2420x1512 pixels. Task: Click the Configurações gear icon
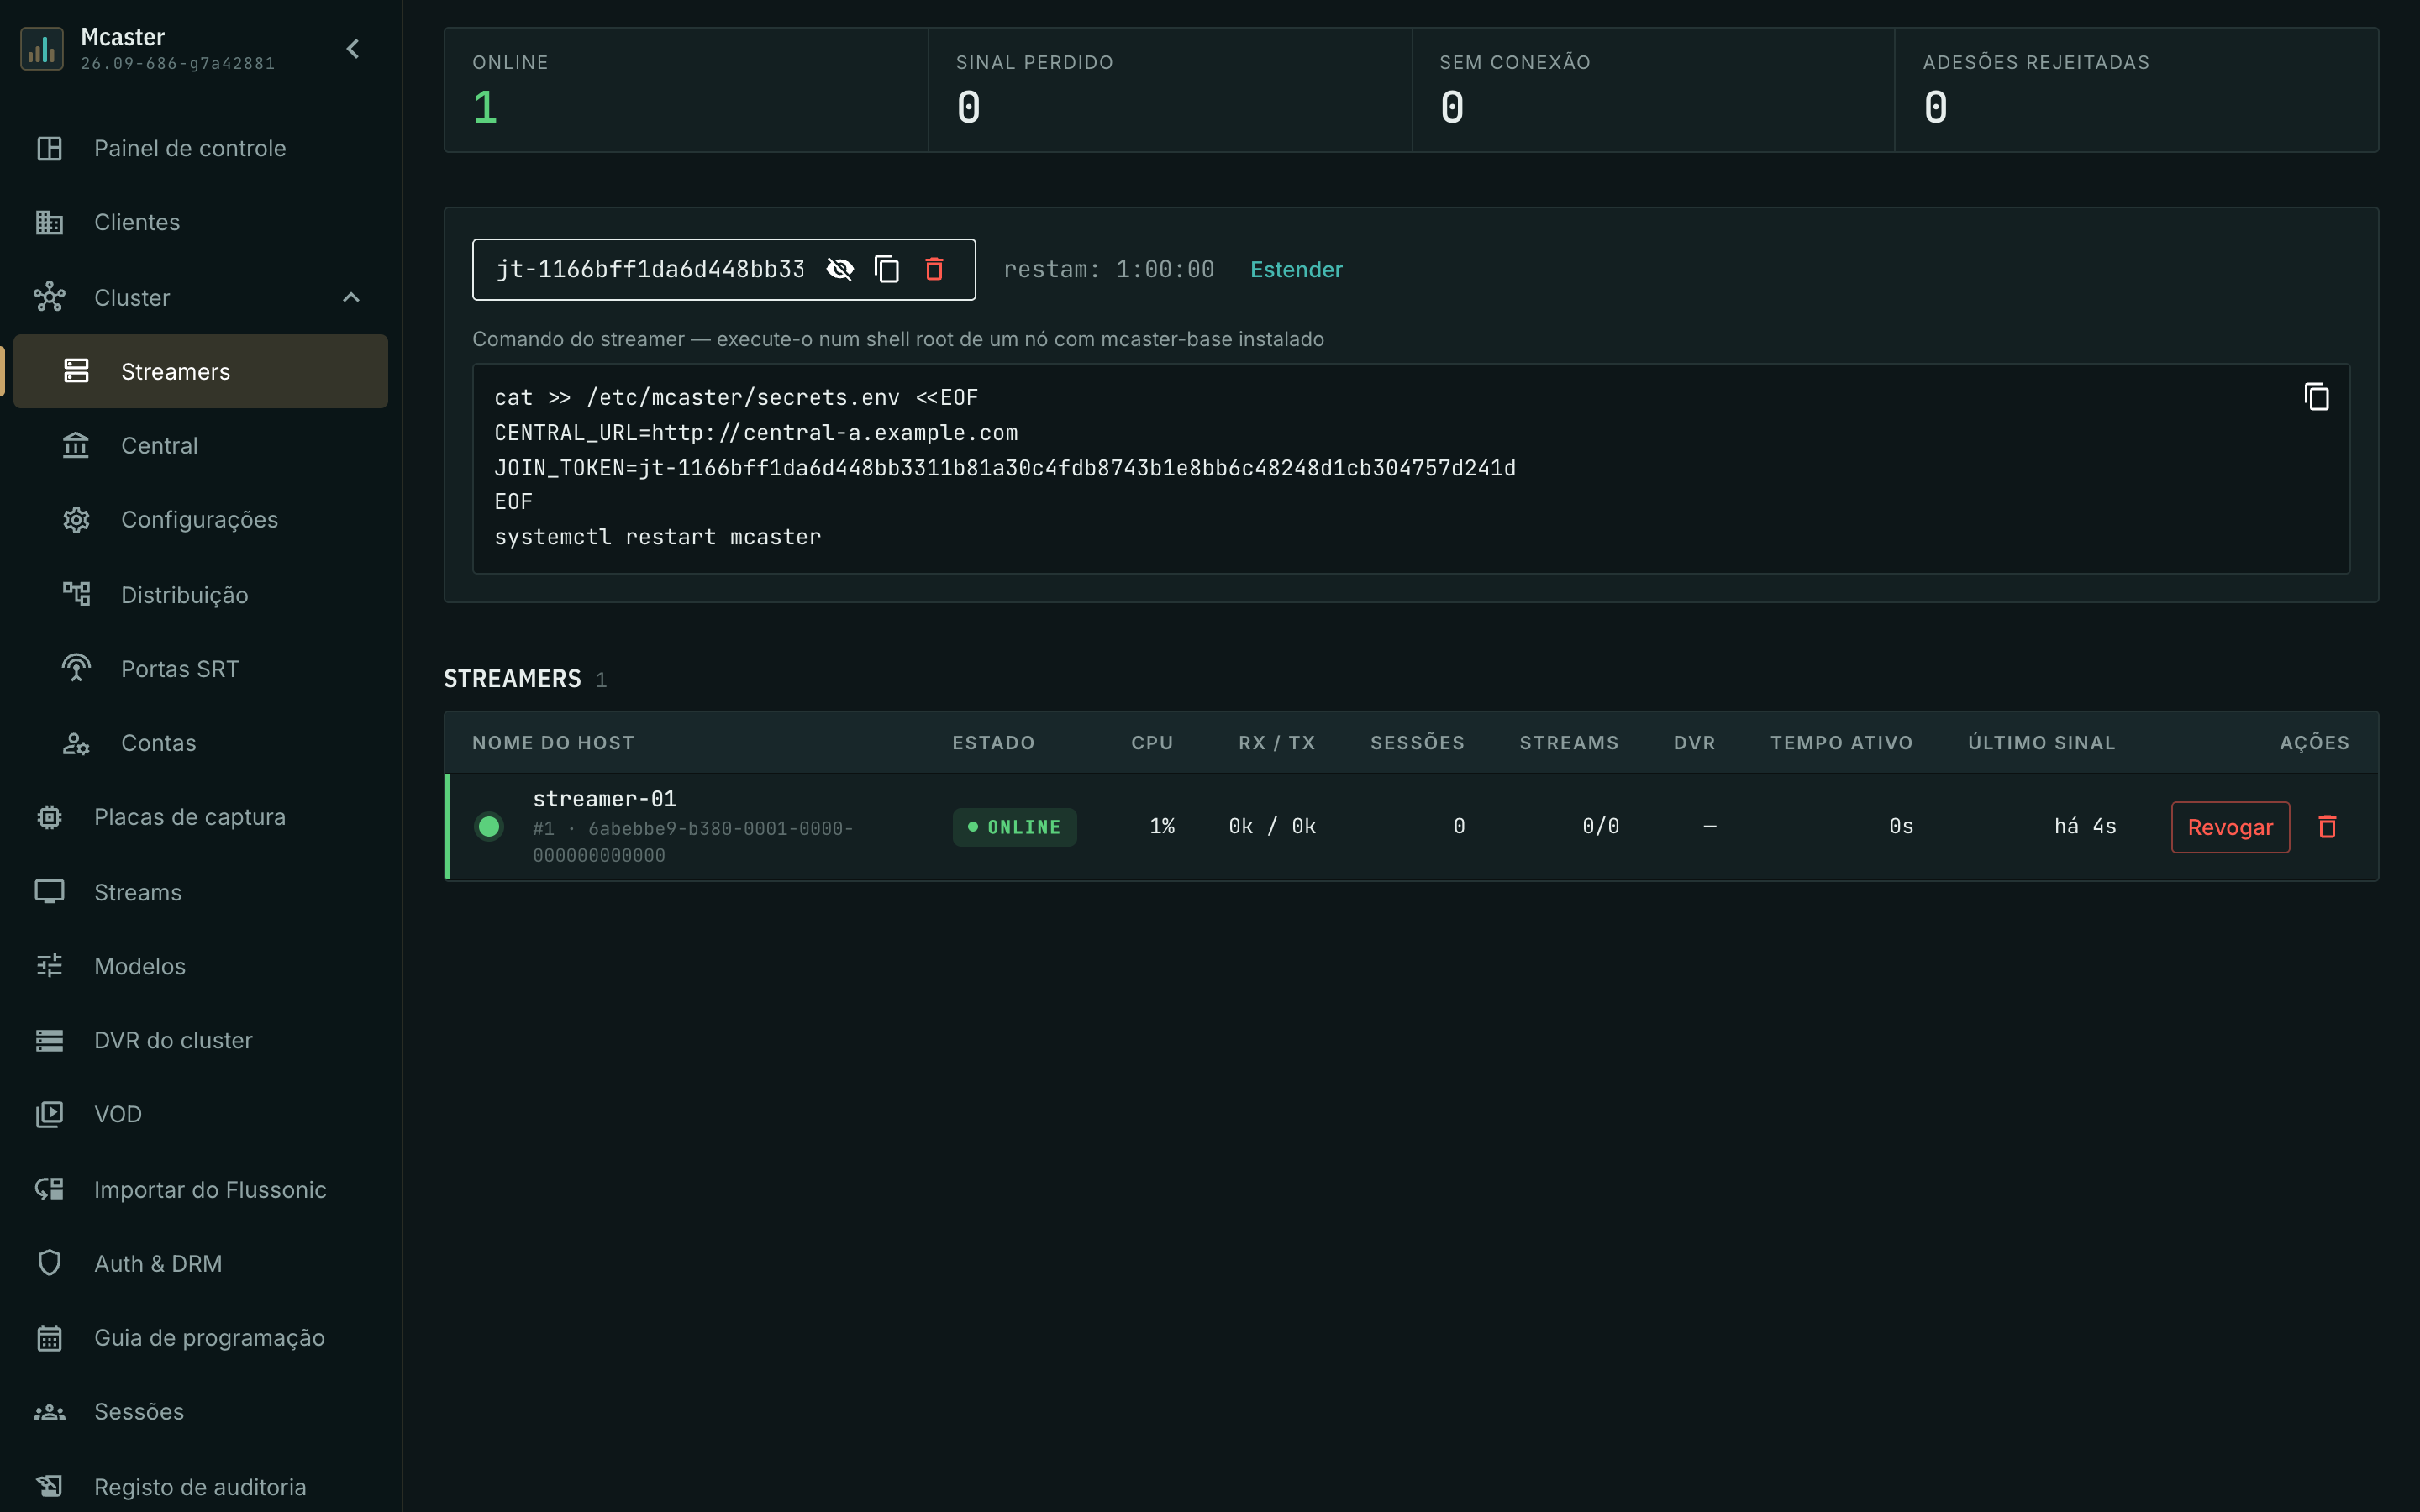tap(76, 520)
